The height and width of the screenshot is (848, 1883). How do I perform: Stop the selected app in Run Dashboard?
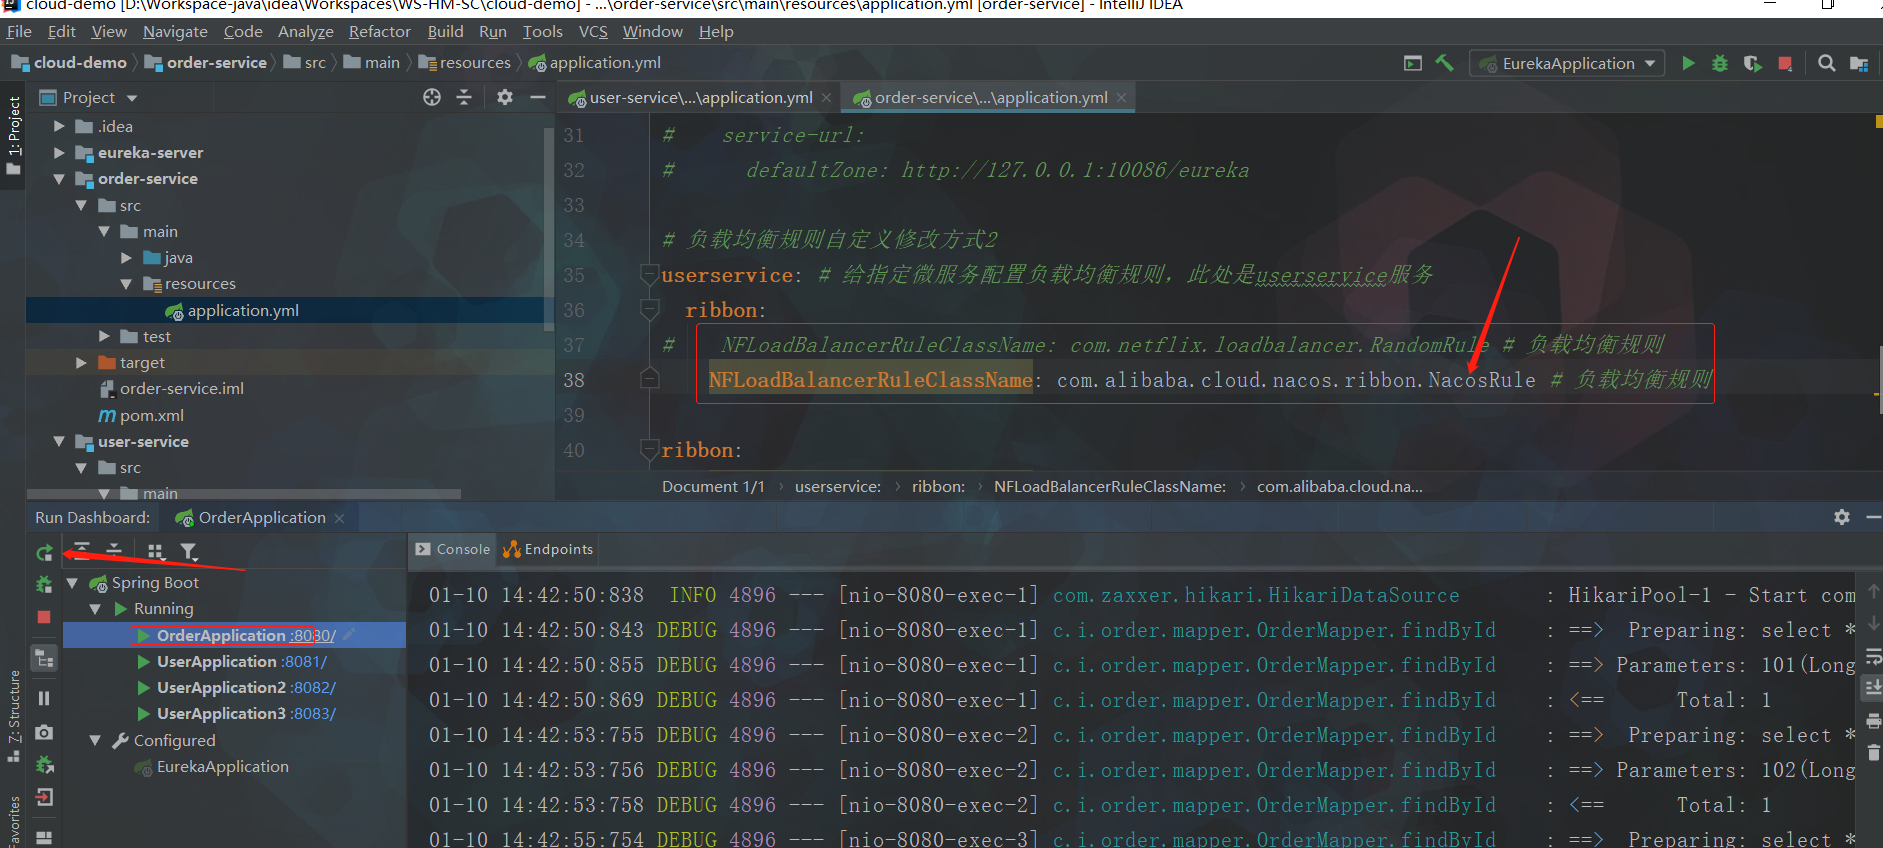[44, 617]
